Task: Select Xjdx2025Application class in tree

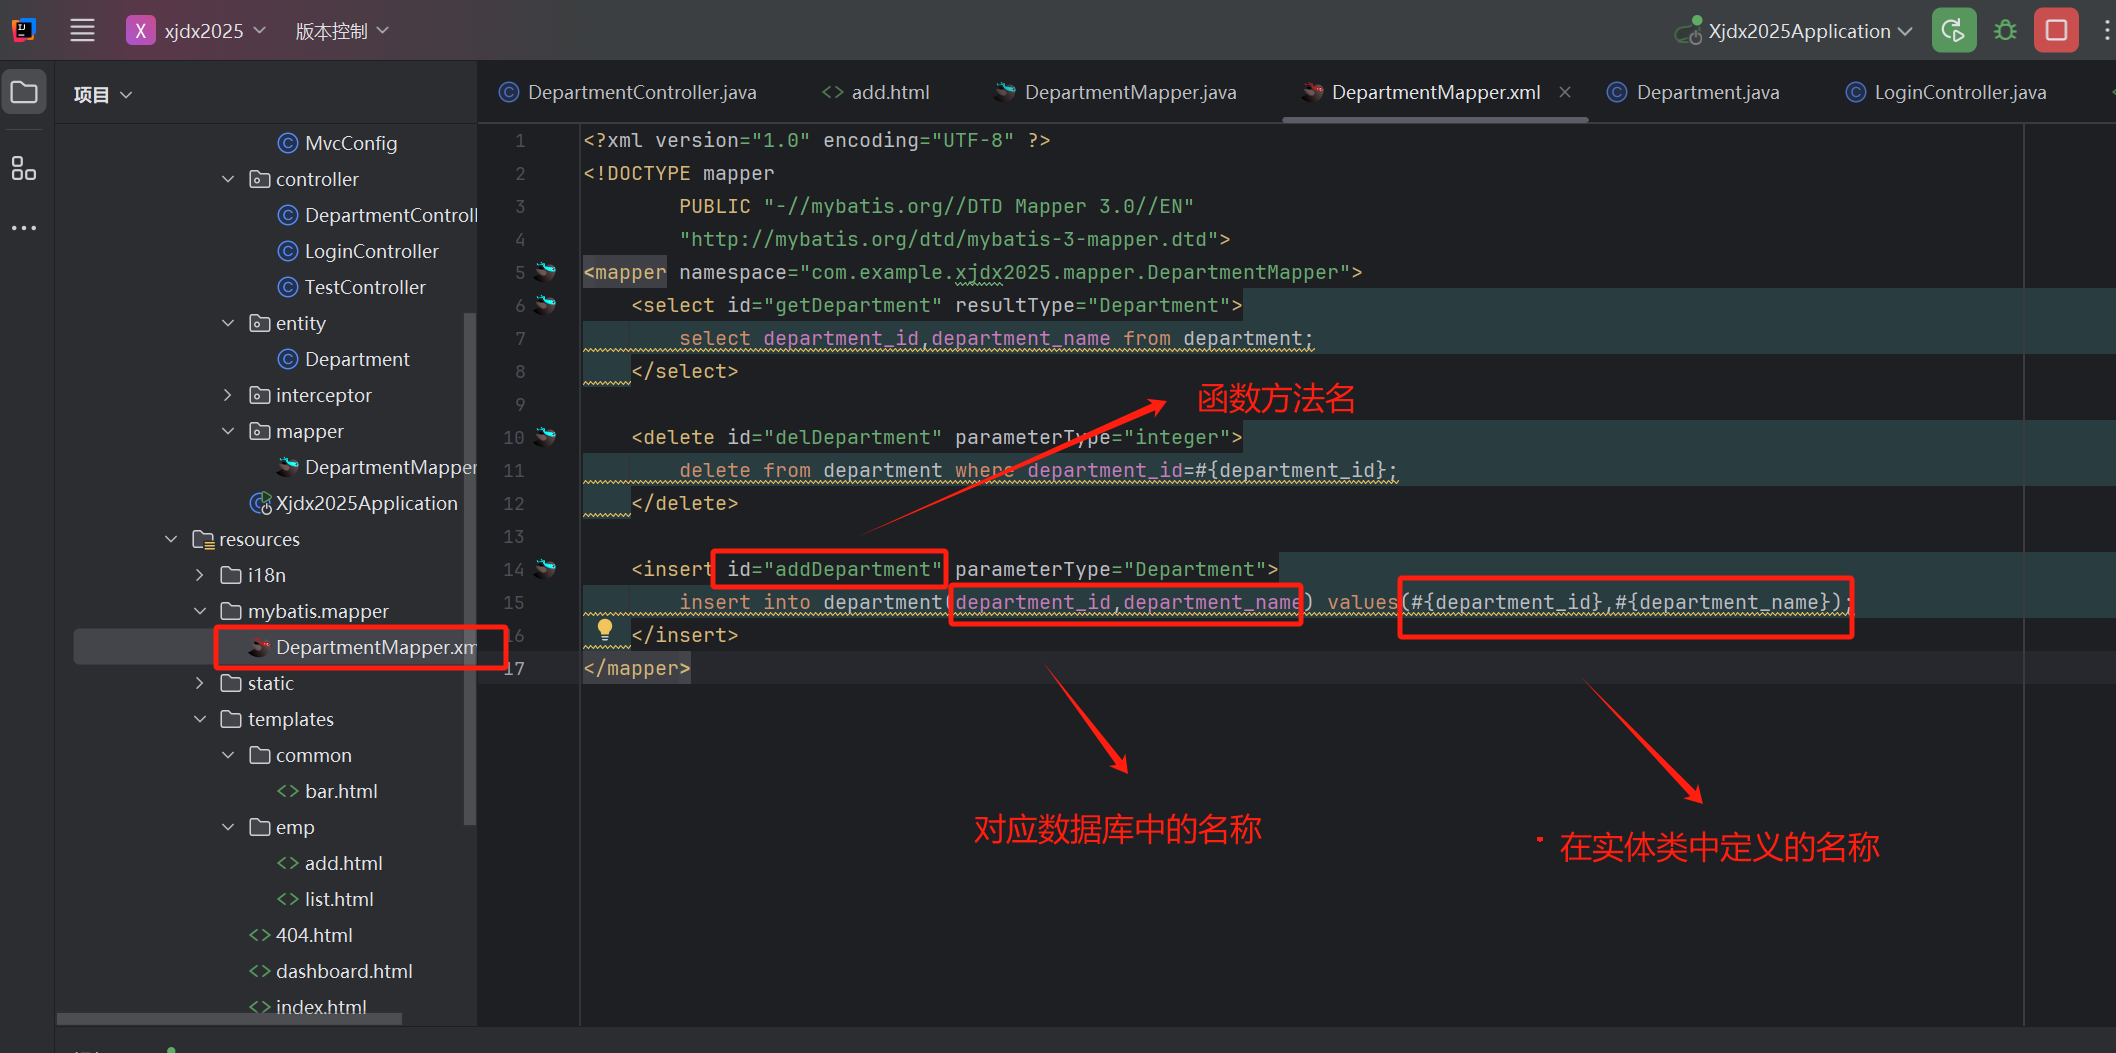Action: (x=354, y=503)
